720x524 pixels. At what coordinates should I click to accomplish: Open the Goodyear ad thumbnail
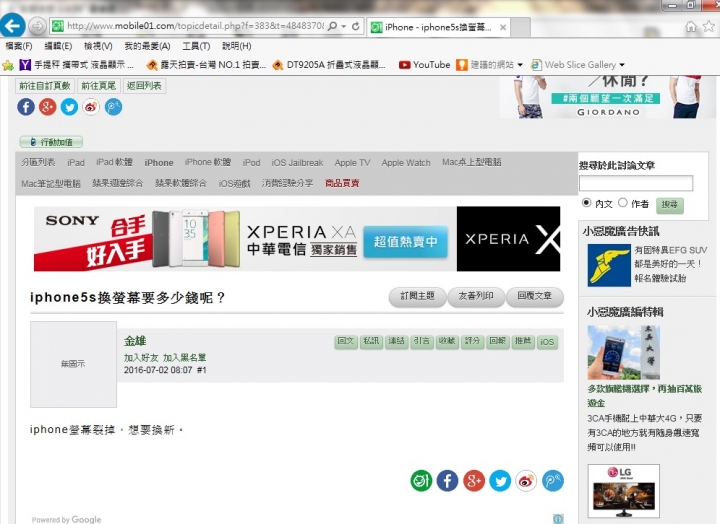(x=609, y=265)
